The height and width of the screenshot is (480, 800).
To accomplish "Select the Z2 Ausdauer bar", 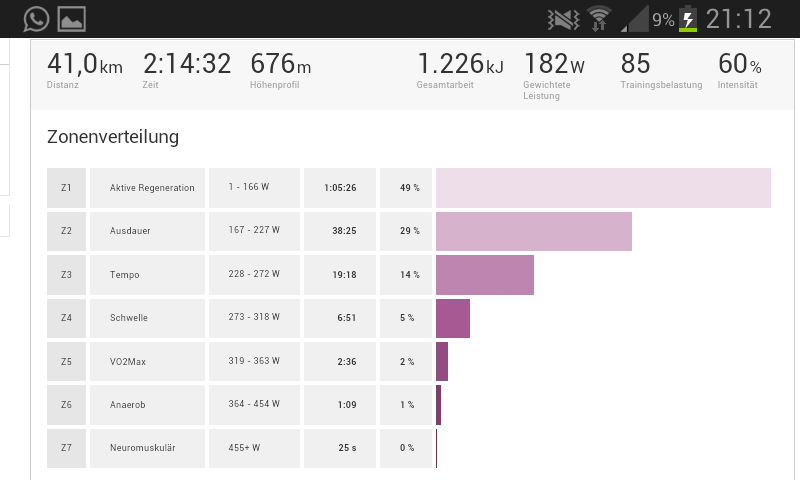I will (534, 231).
